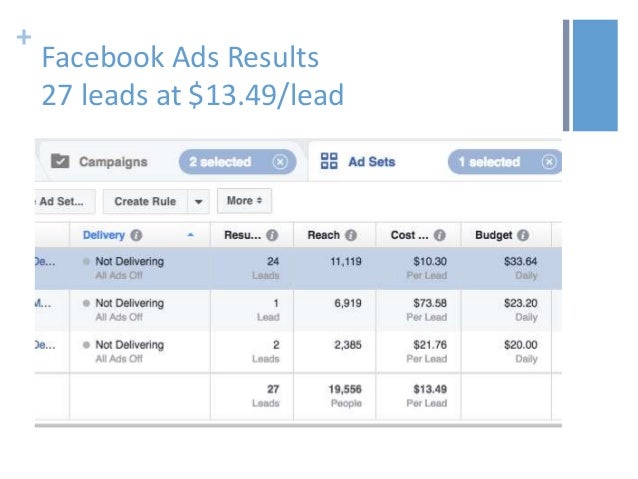Image resolution: width=638 pixels, height=479 pixels.
Task: Open the Ad Sets tab
Action: 371,162
